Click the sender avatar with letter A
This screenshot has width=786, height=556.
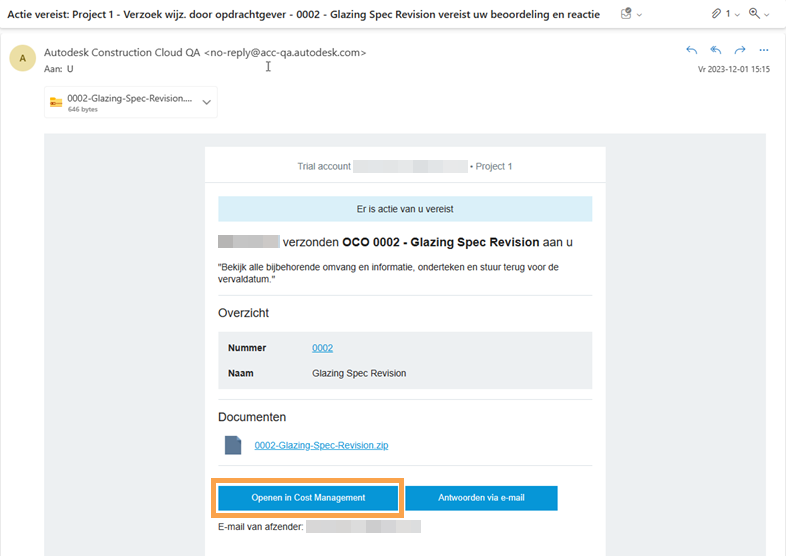[23, 58]
